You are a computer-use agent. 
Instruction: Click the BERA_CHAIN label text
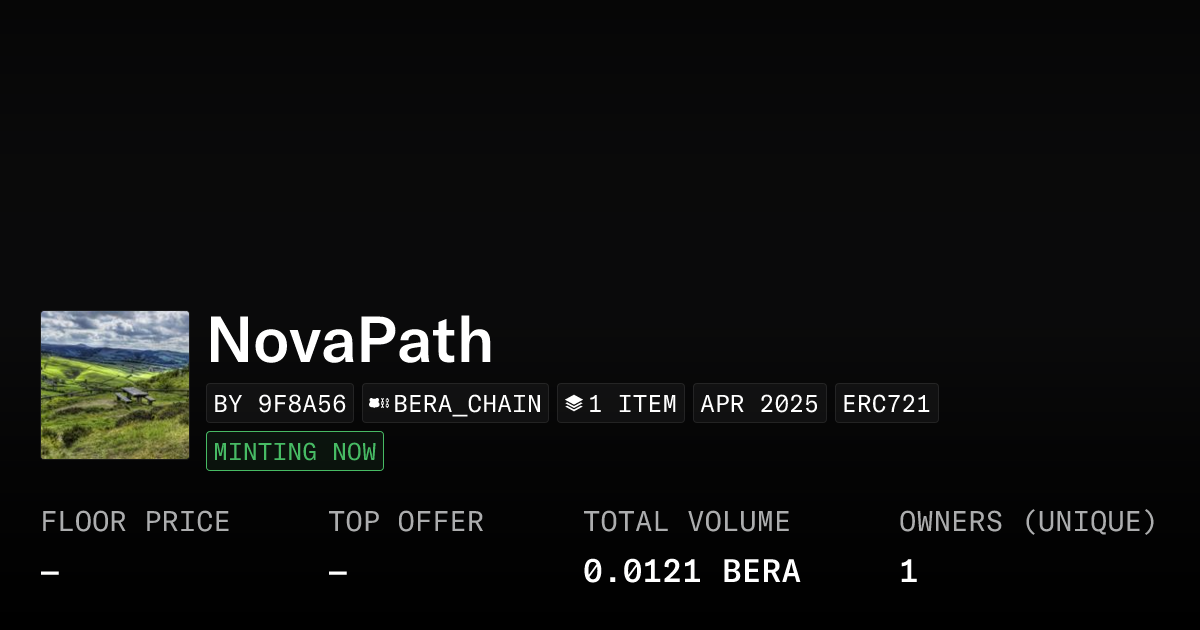468,404
